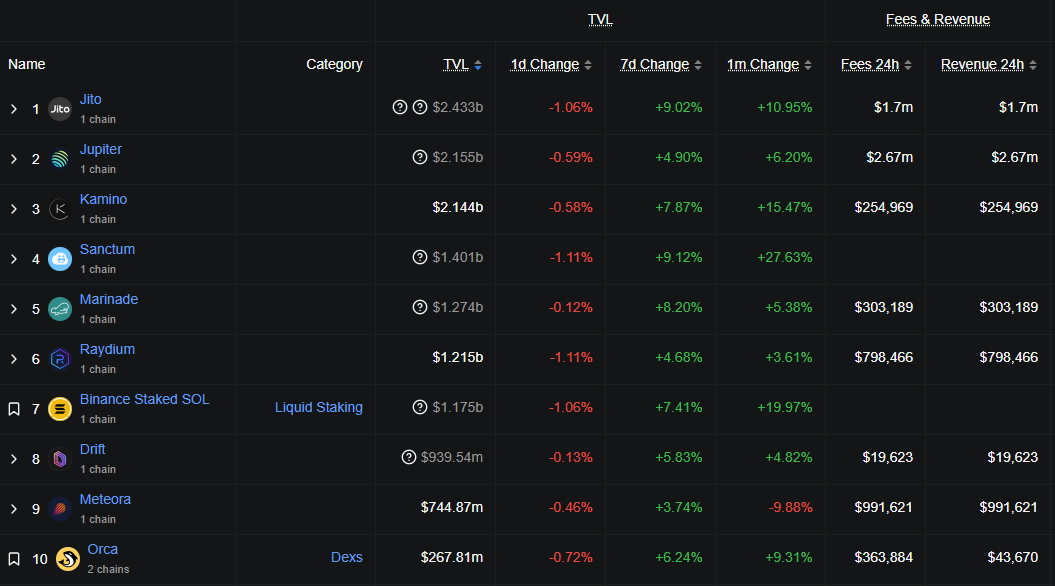The width and height of the screenshot is (1055, 586).
Task: Click the Drift logo icon
Action: click(60, 459)
